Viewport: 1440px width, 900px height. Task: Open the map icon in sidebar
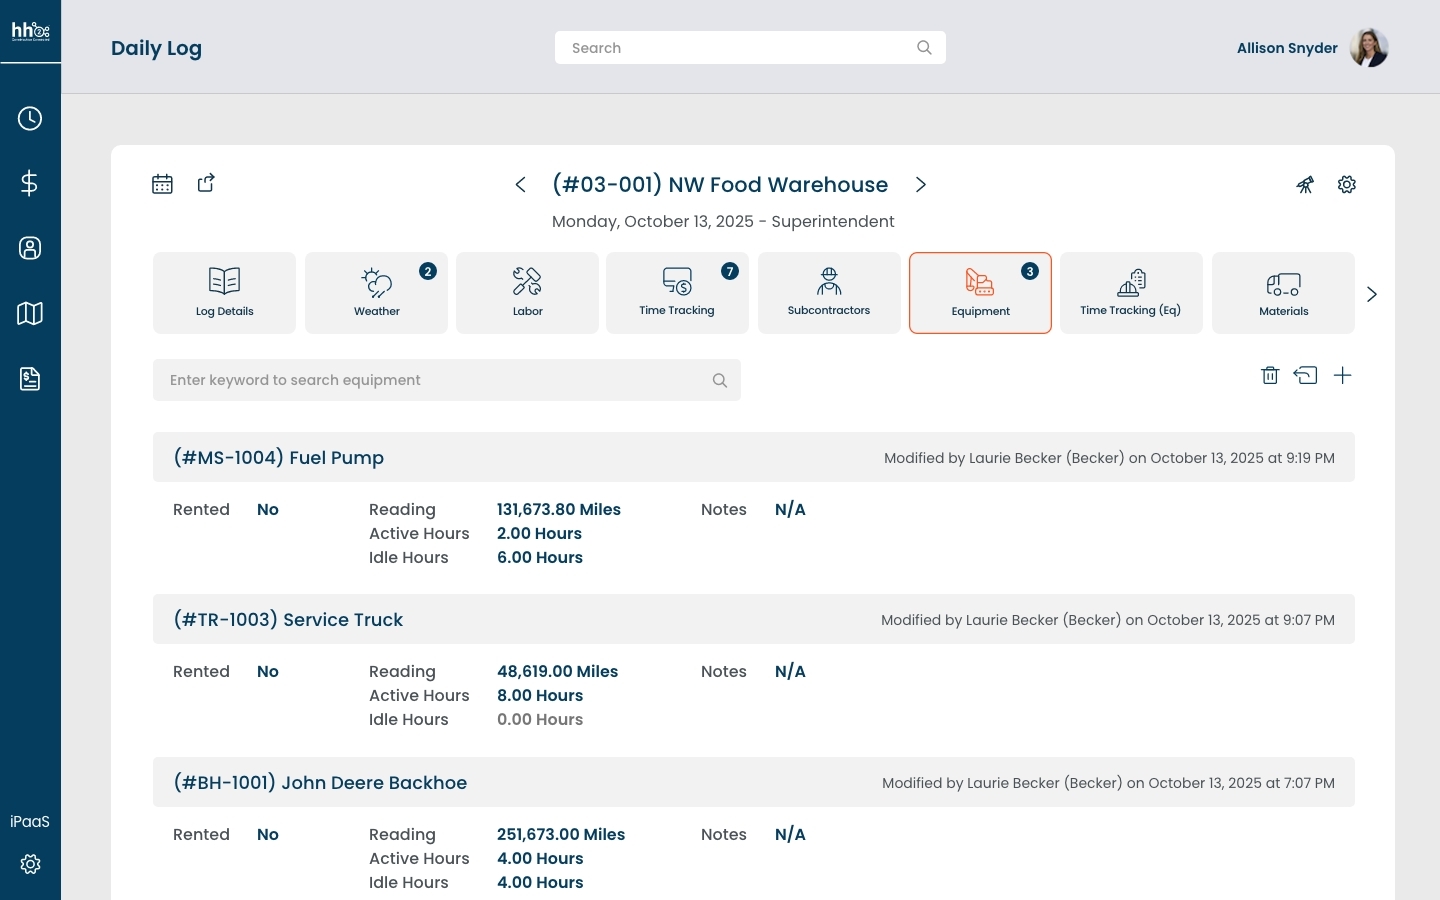click(30, 314)
